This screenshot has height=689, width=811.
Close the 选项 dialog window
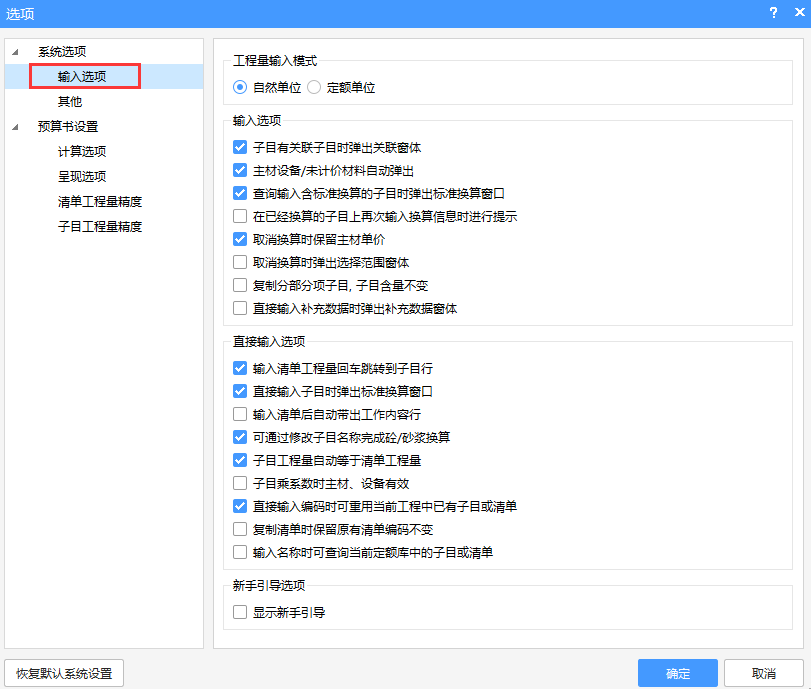[x=796, y=12]
